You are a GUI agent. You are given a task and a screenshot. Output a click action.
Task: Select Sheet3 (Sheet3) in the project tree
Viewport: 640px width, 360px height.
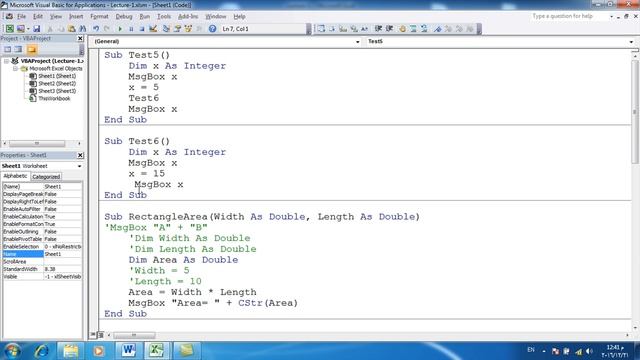[x=57, y=91]
